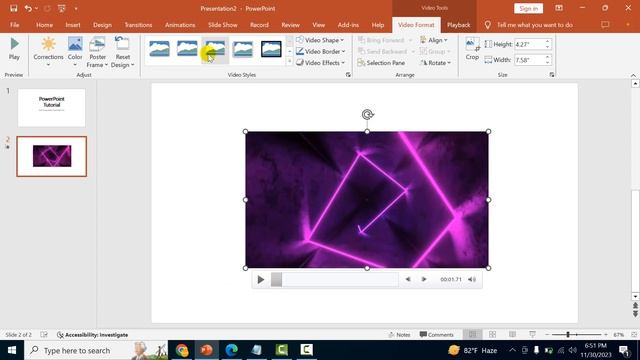The width and height of the screenshot is (640, 360).
Task: Open the Video Border dropdown
Action: pos(321,51)
